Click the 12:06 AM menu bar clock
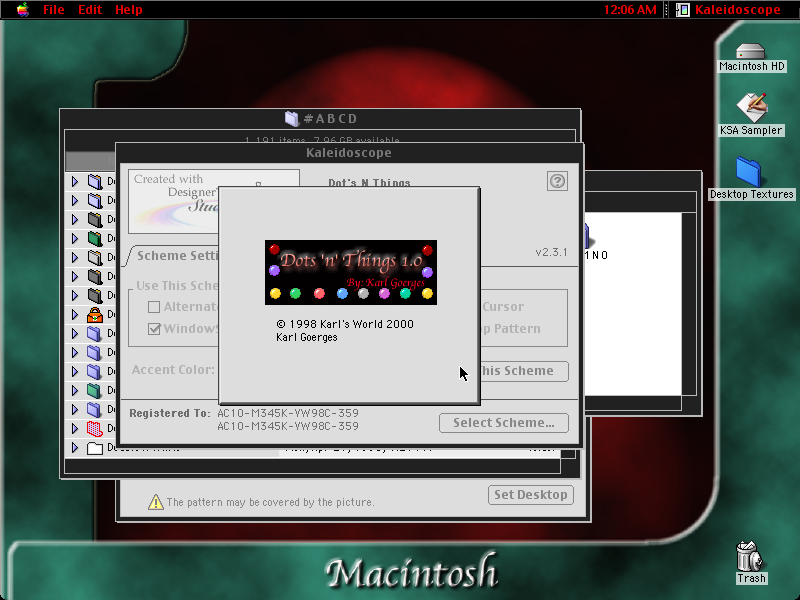The height and width of the screenshot is (600, 800). point(630,10)
